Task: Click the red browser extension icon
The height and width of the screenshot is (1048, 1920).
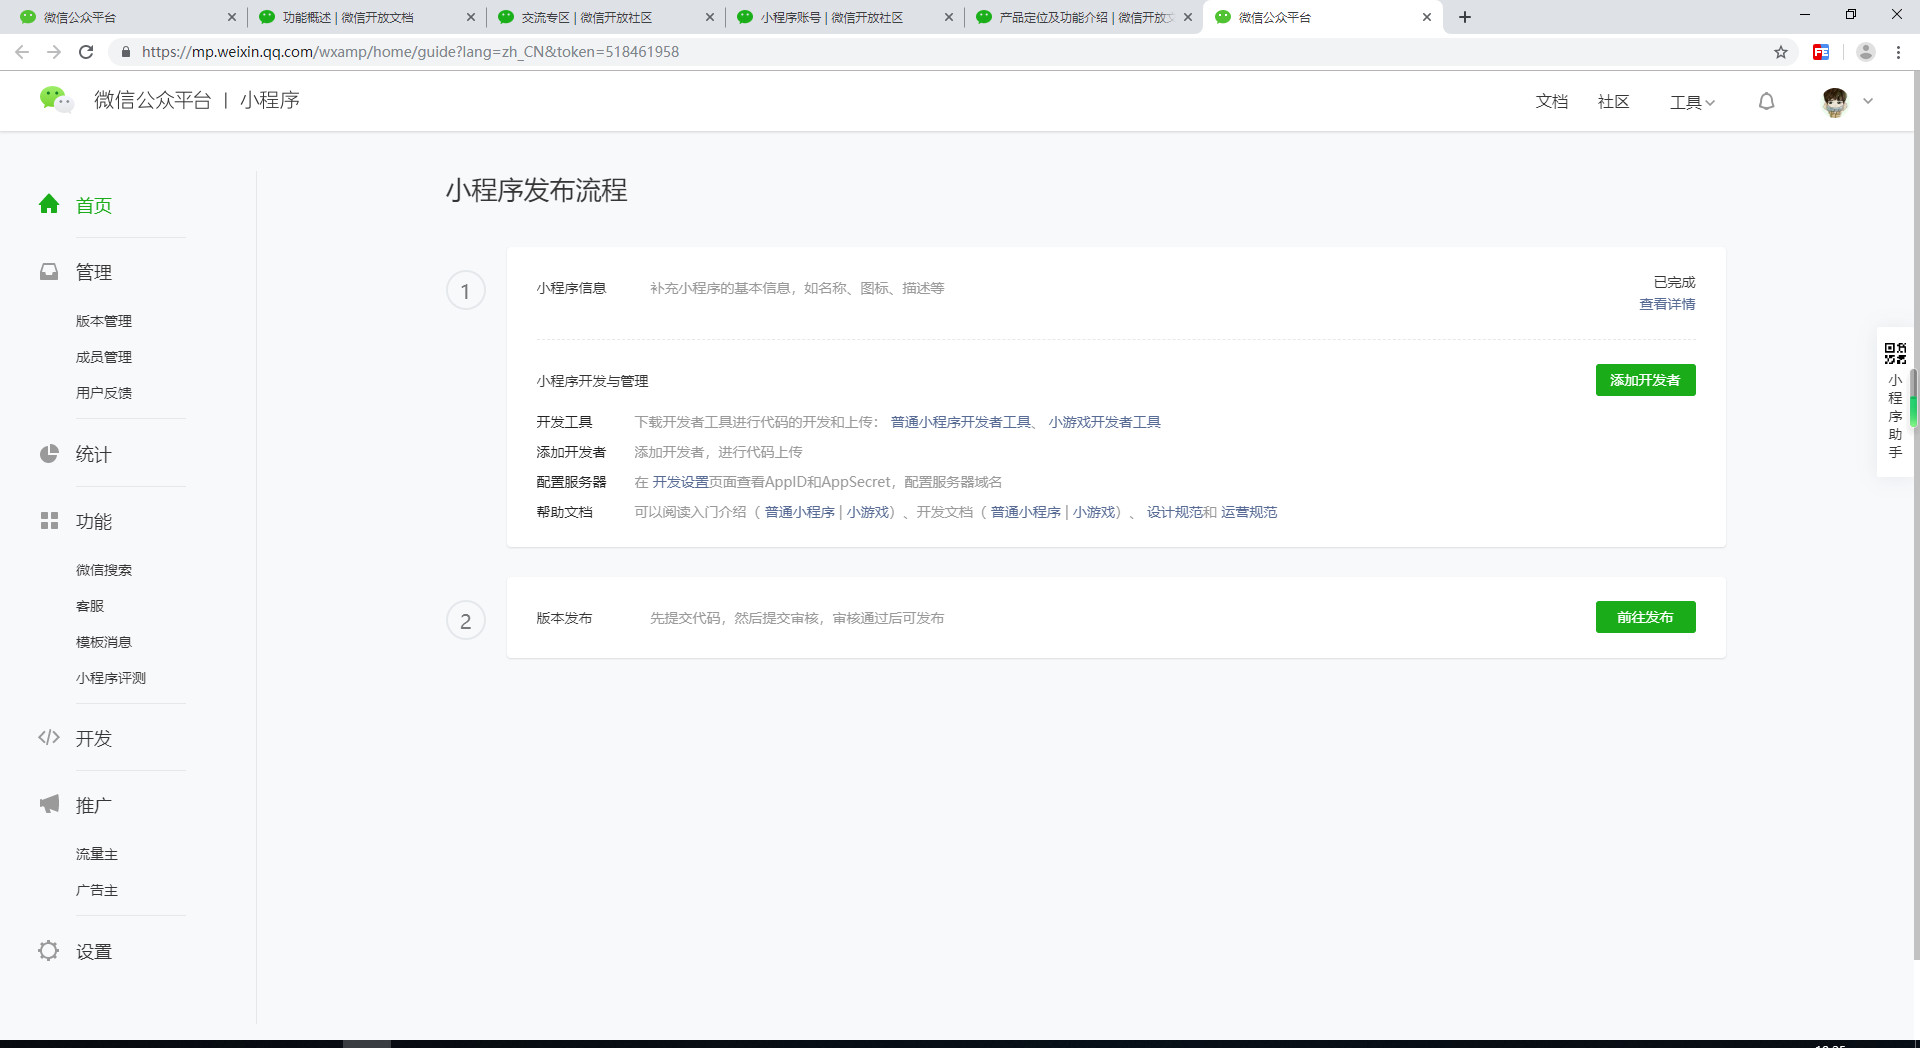Action: point(1821,52)
